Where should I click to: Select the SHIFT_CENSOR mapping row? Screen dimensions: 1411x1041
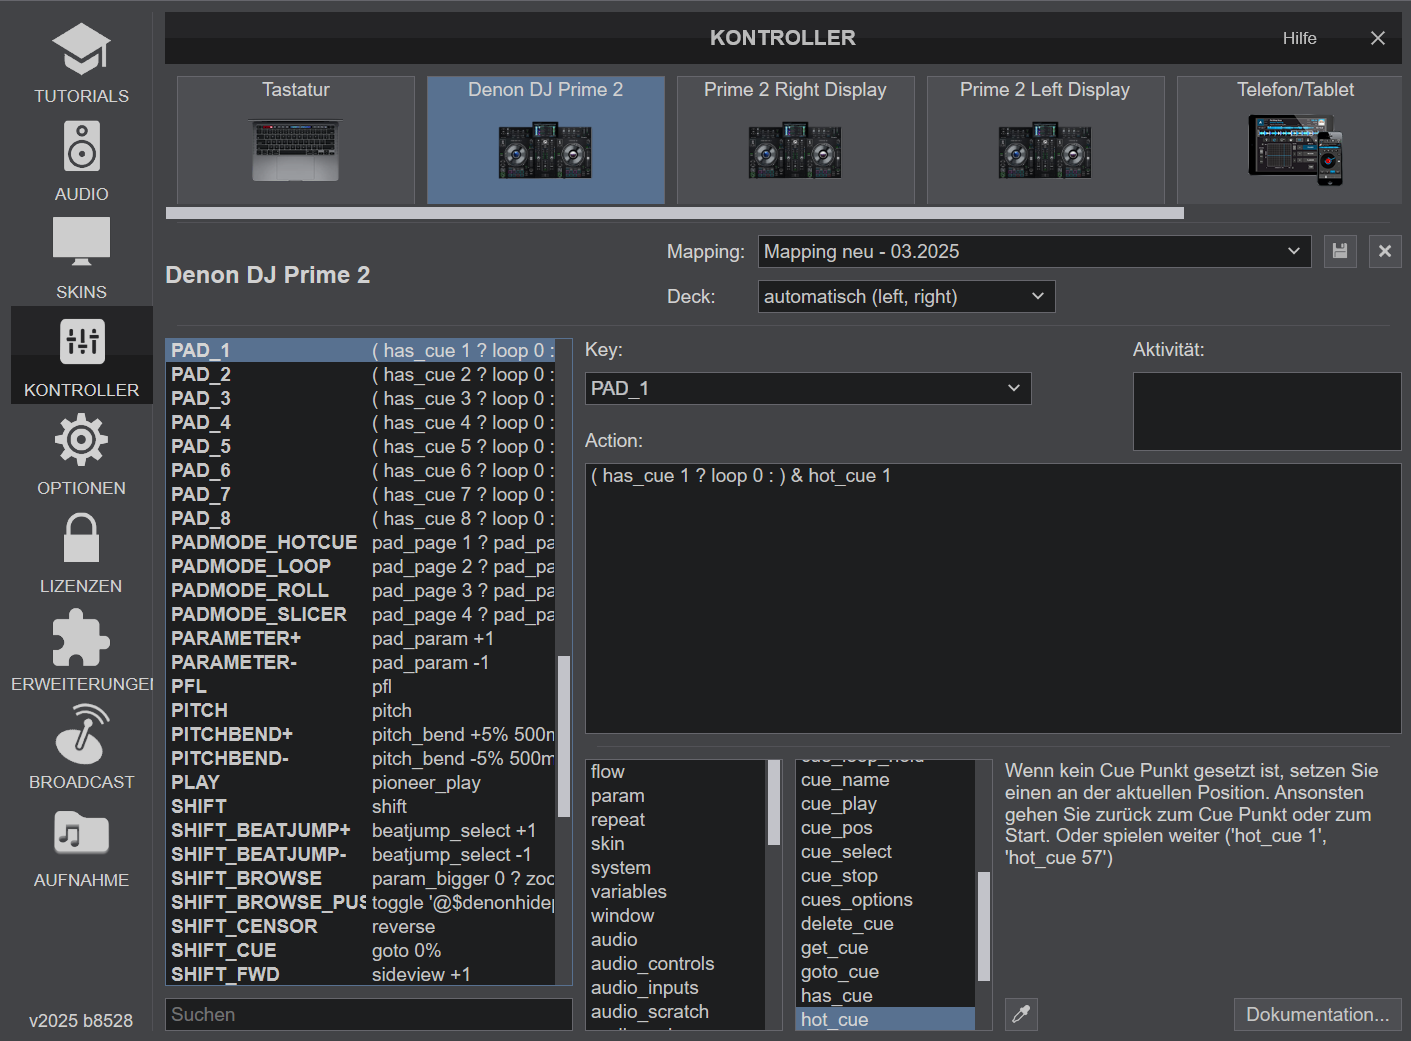tap(361, 926)
